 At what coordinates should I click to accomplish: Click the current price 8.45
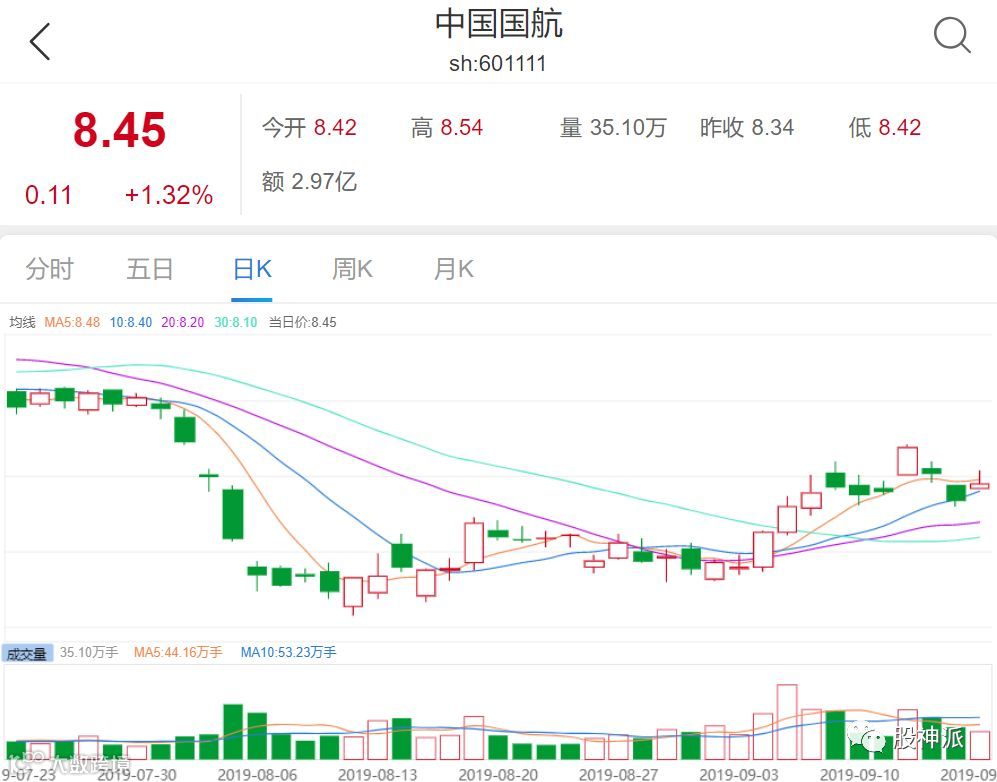coord(120,130)
